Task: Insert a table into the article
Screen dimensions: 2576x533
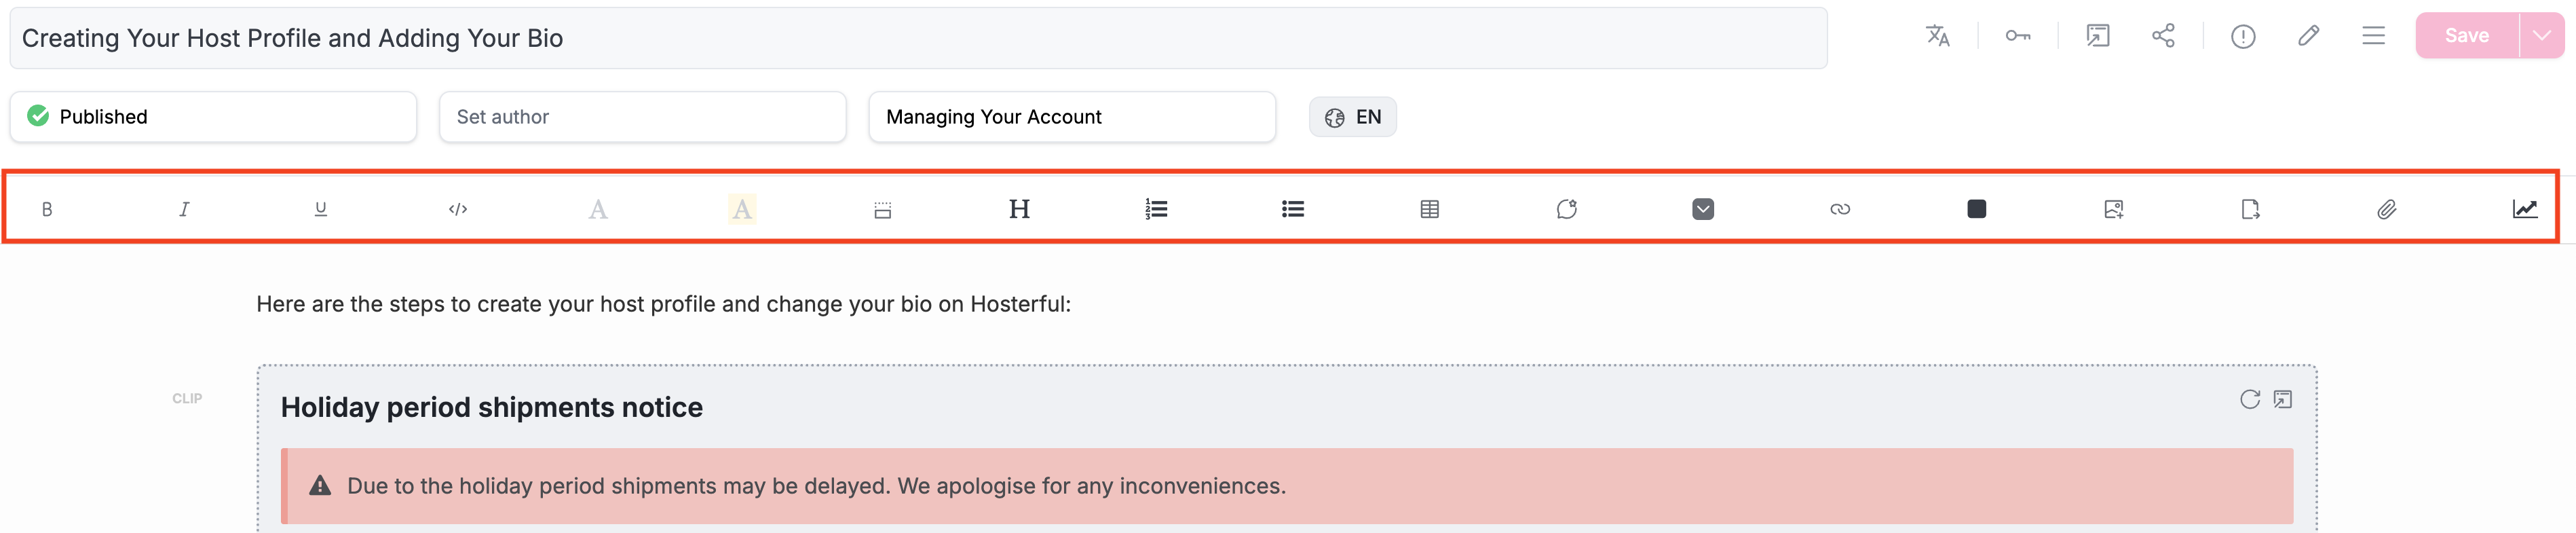Action: [1430, 209]
